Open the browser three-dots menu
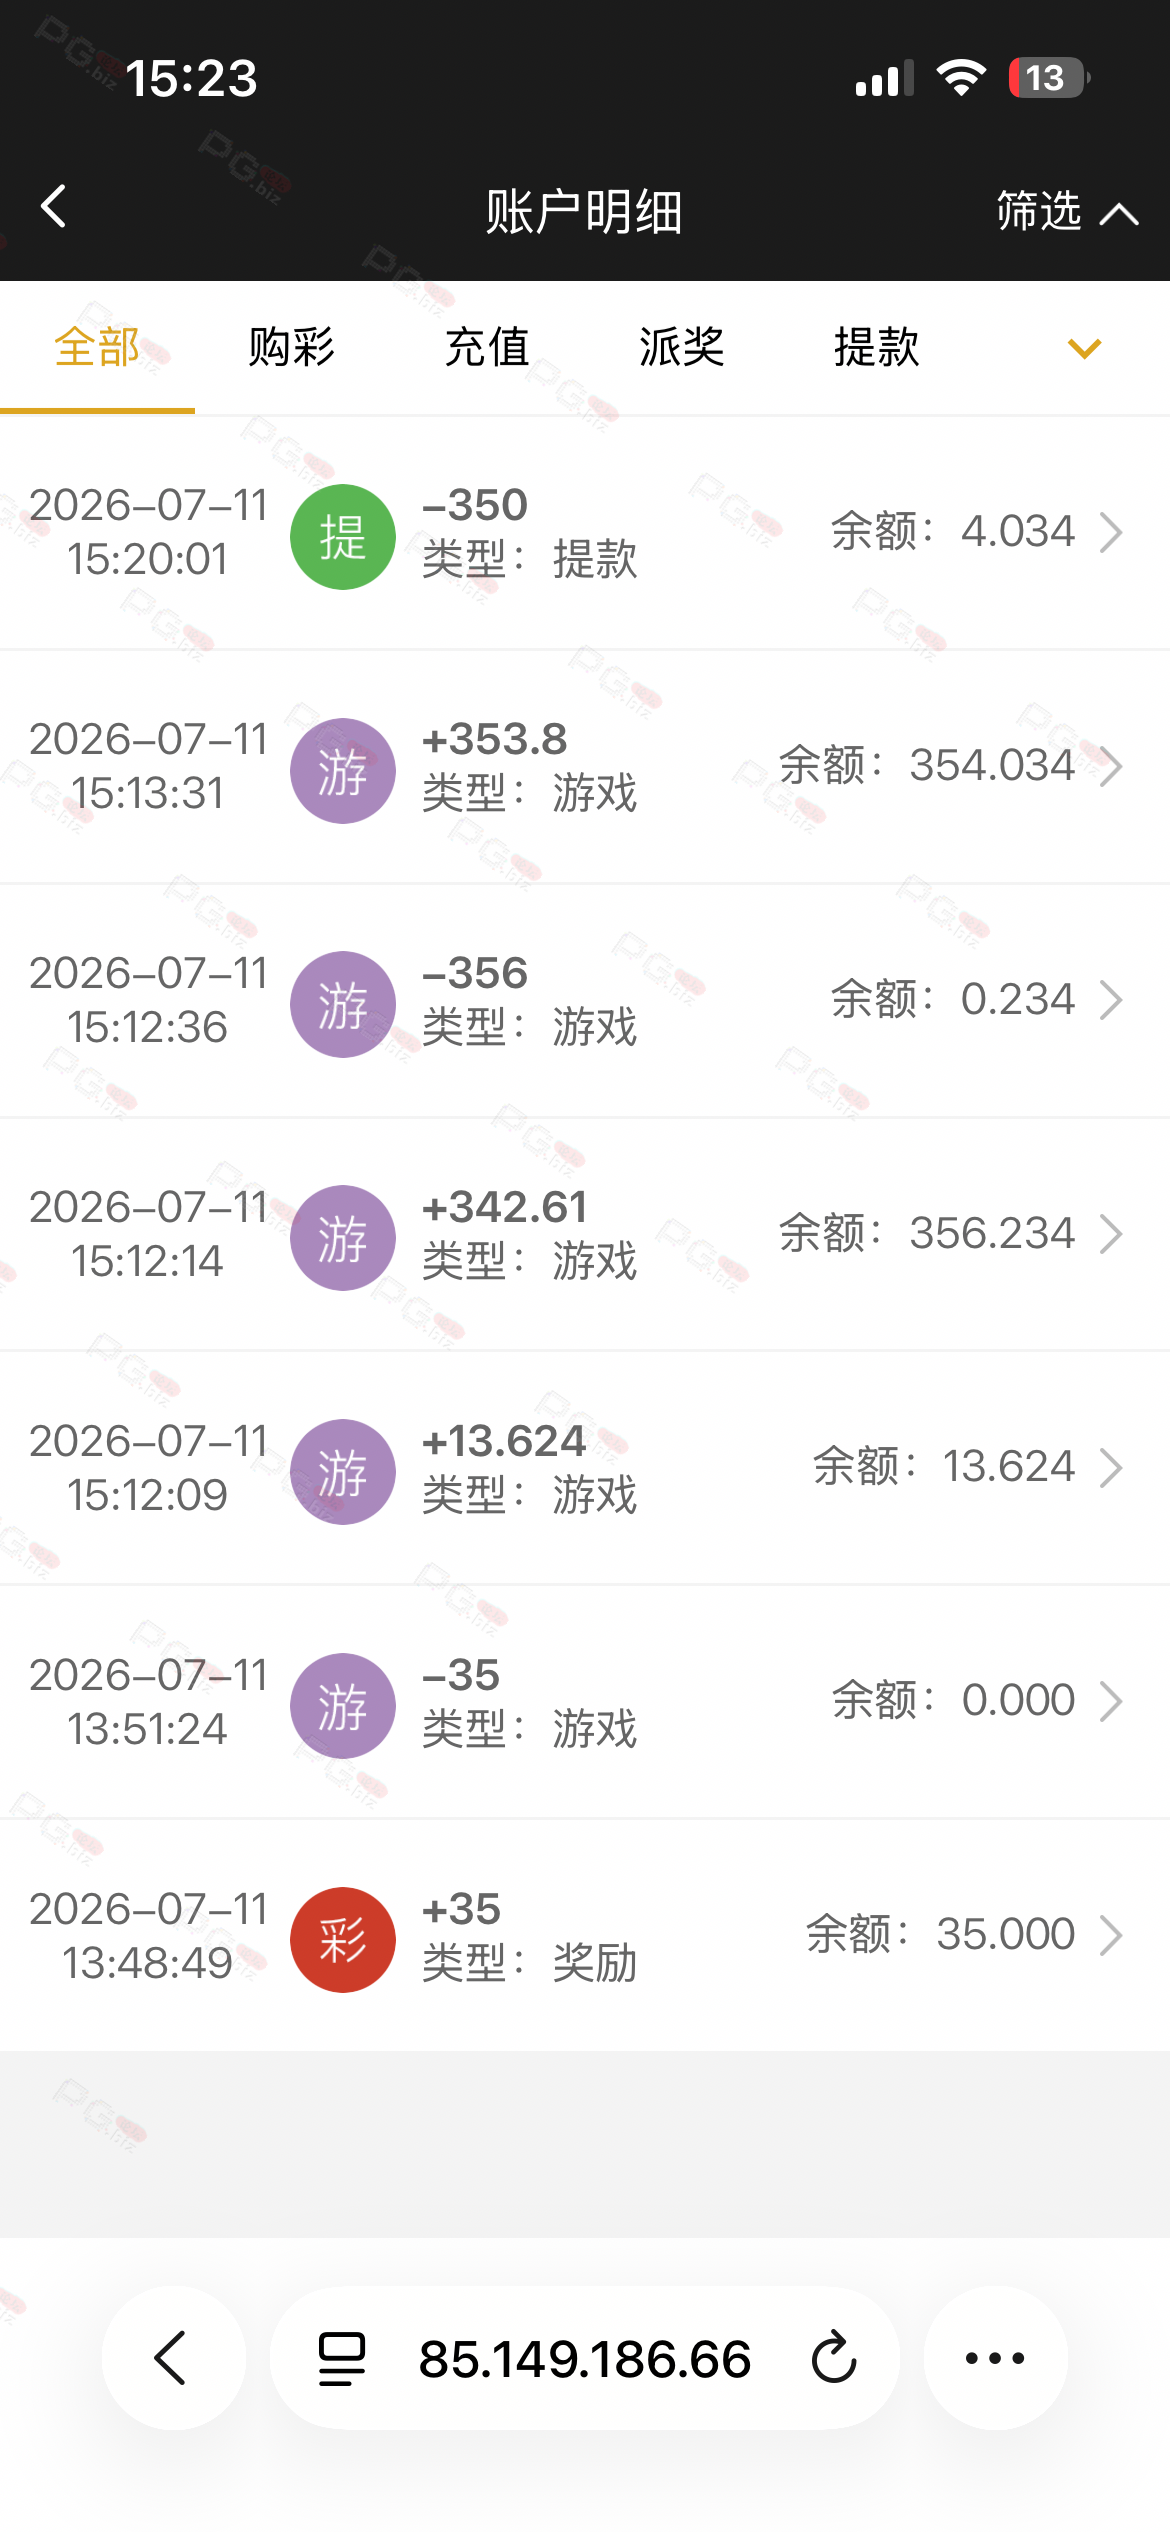This screenshot has height=2532, width=1170. 995,2358
